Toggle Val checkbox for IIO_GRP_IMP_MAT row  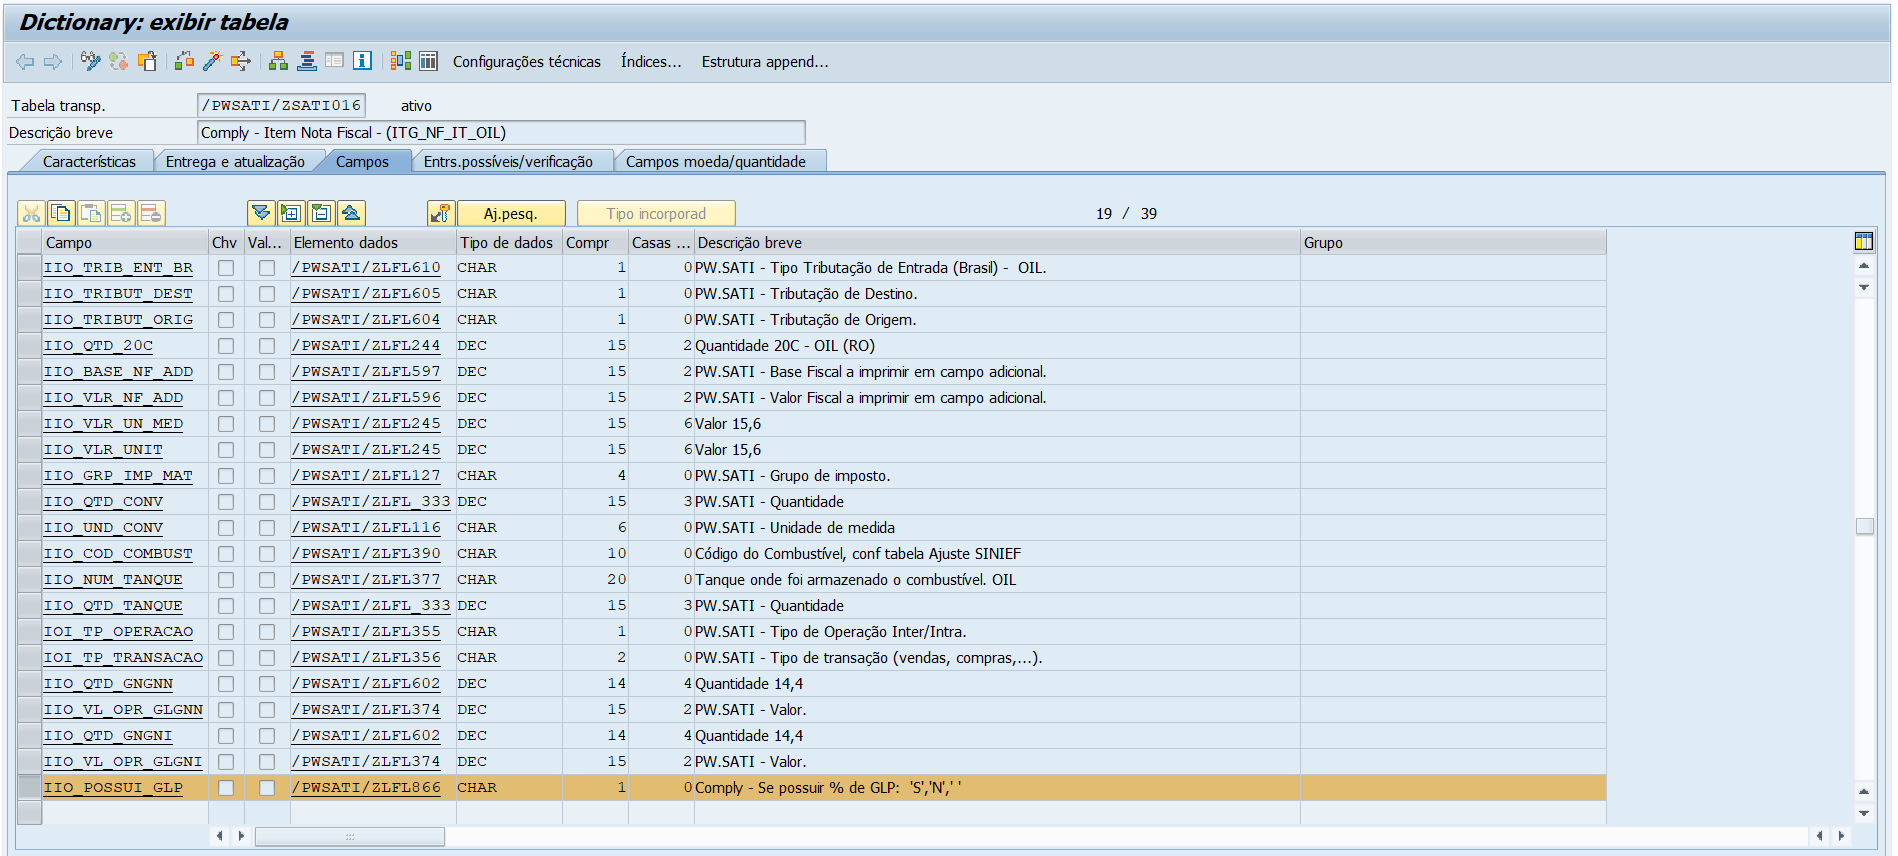coord(266,476)
